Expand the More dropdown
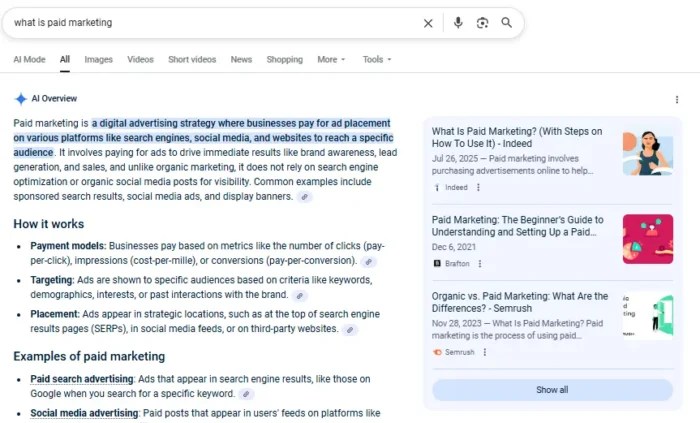 [x=331, y=59]
